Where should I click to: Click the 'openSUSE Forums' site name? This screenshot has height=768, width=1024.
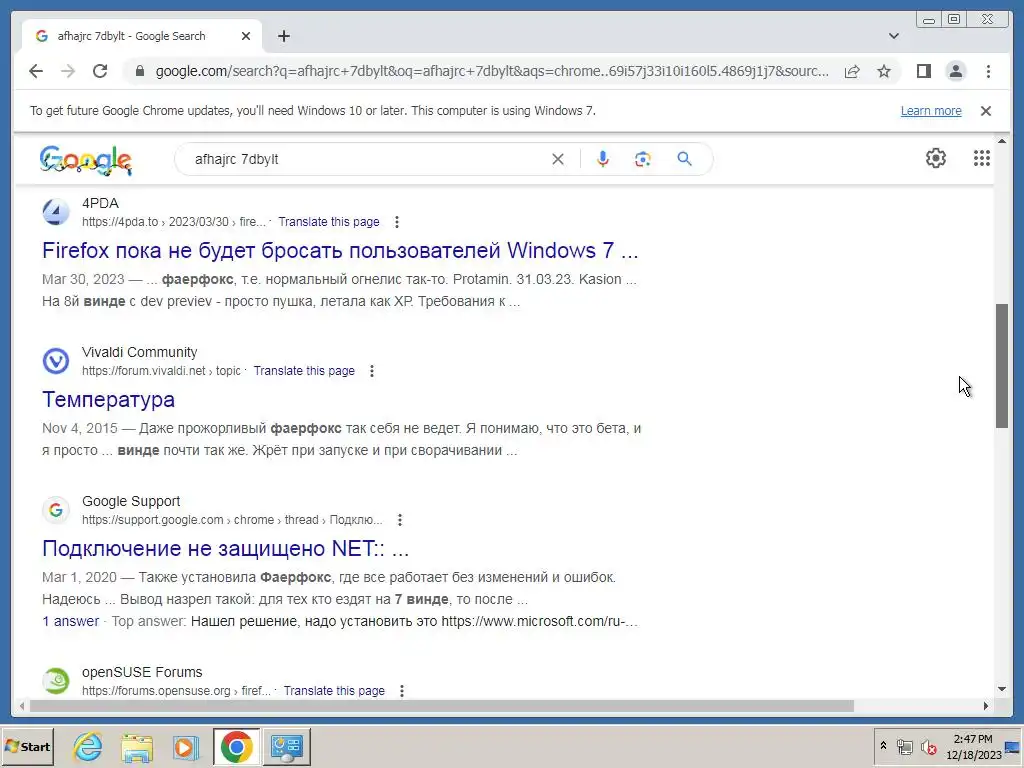click(x=142, y=672)
